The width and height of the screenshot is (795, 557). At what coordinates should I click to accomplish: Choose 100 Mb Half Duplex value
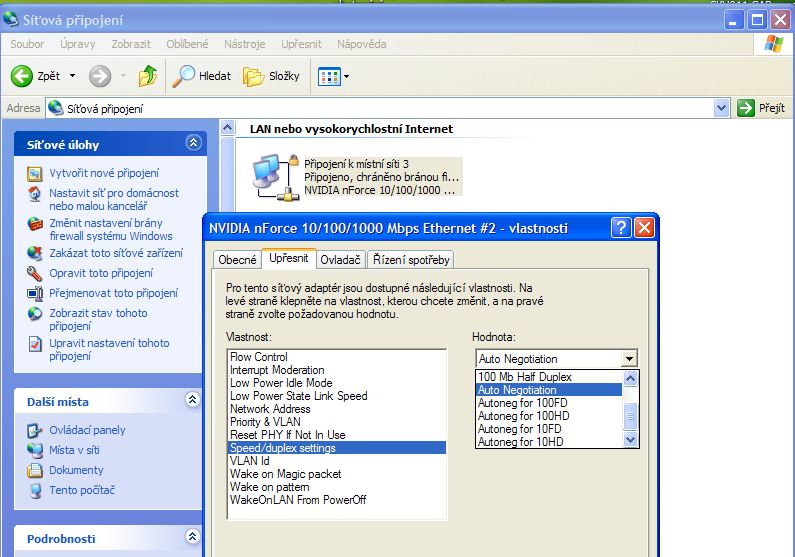pyautogui.click(x=549, y=377)
